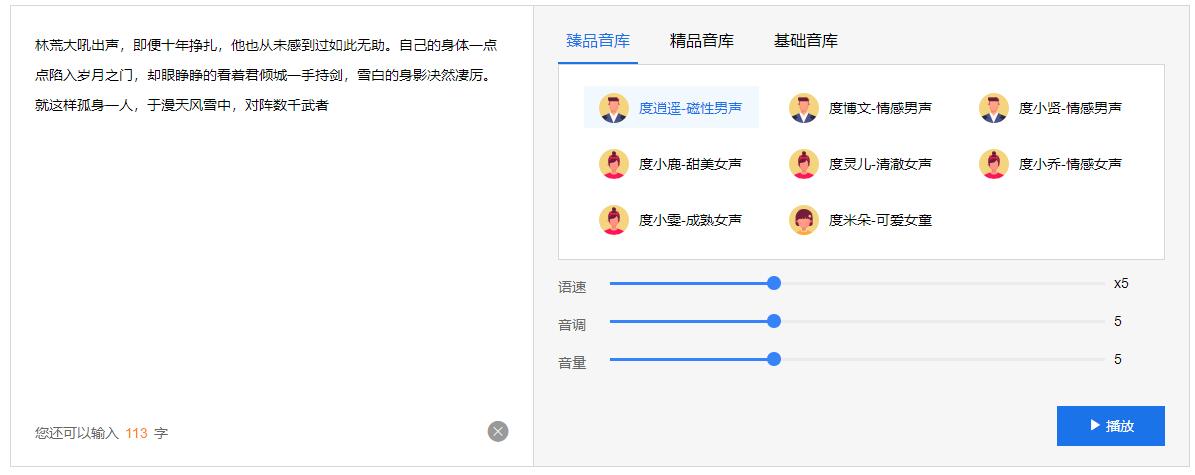Click the 音调 label
The height and width of the screenshot is (475, 1195).
coord(572,325)
